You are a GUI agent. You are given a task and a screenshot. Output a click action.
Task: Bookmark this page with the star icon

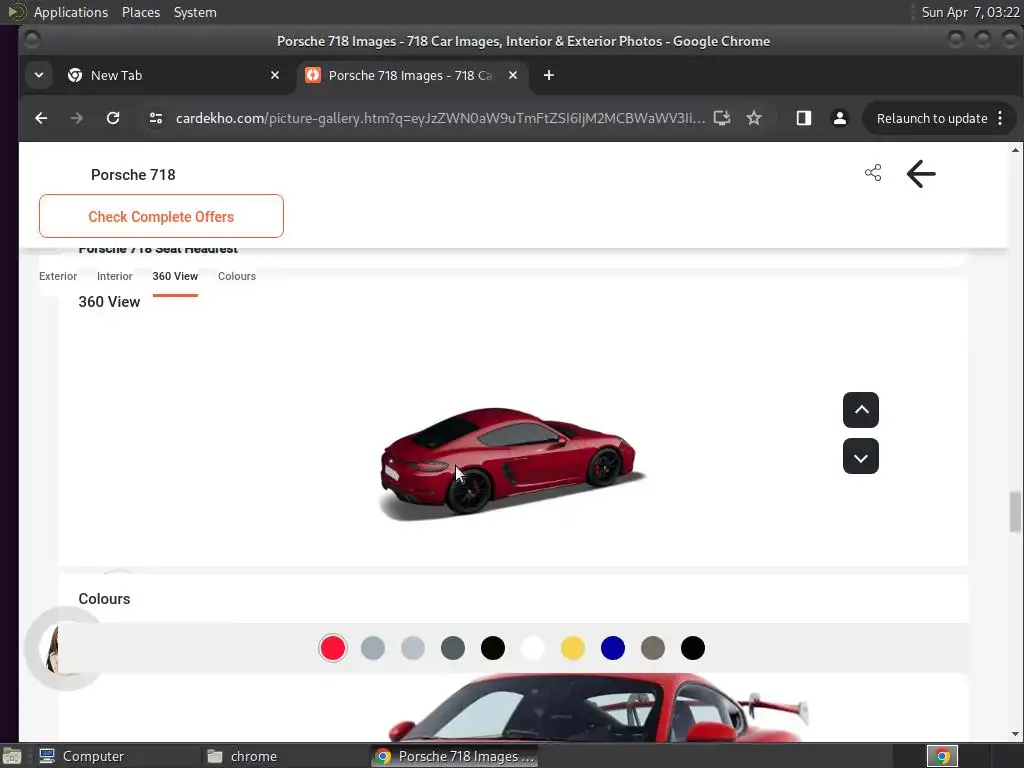point(754,118)
